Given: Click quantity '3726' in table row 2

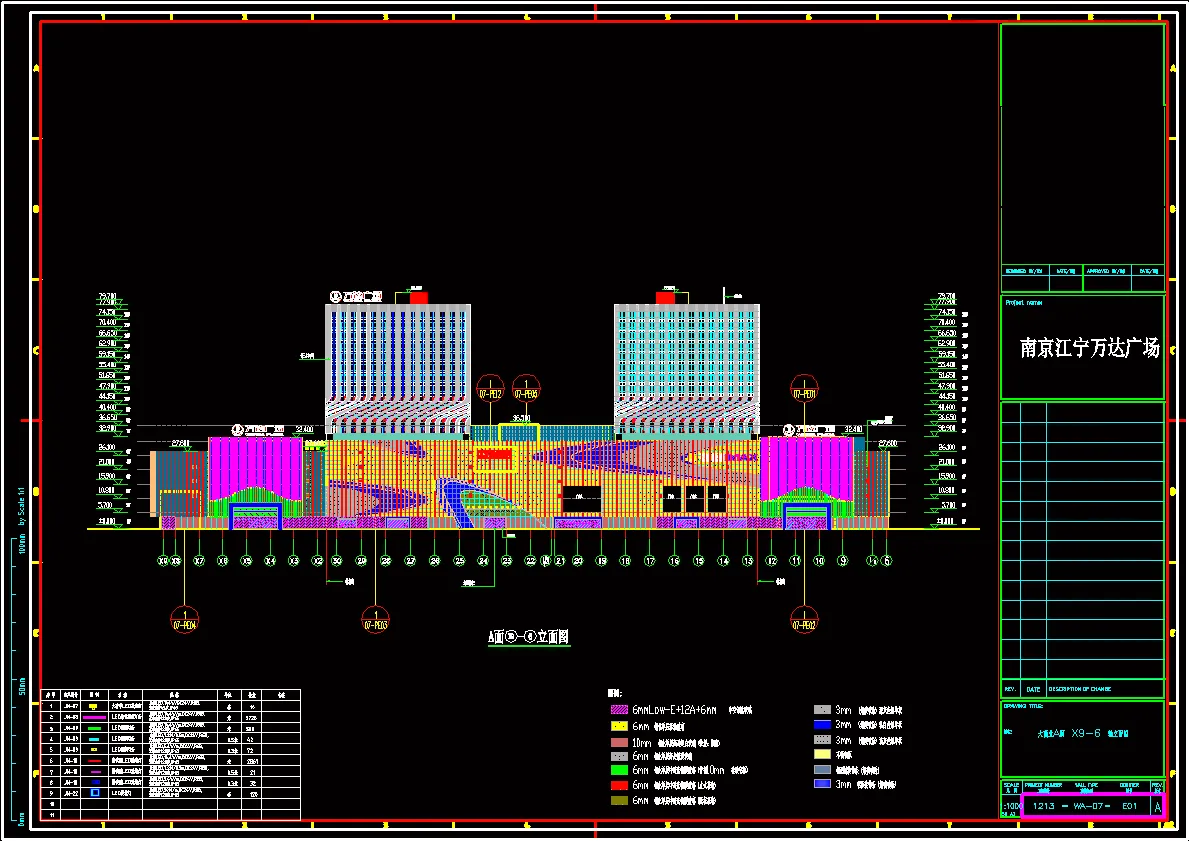Looking at the screenshot, I should [x=251, y=717].
